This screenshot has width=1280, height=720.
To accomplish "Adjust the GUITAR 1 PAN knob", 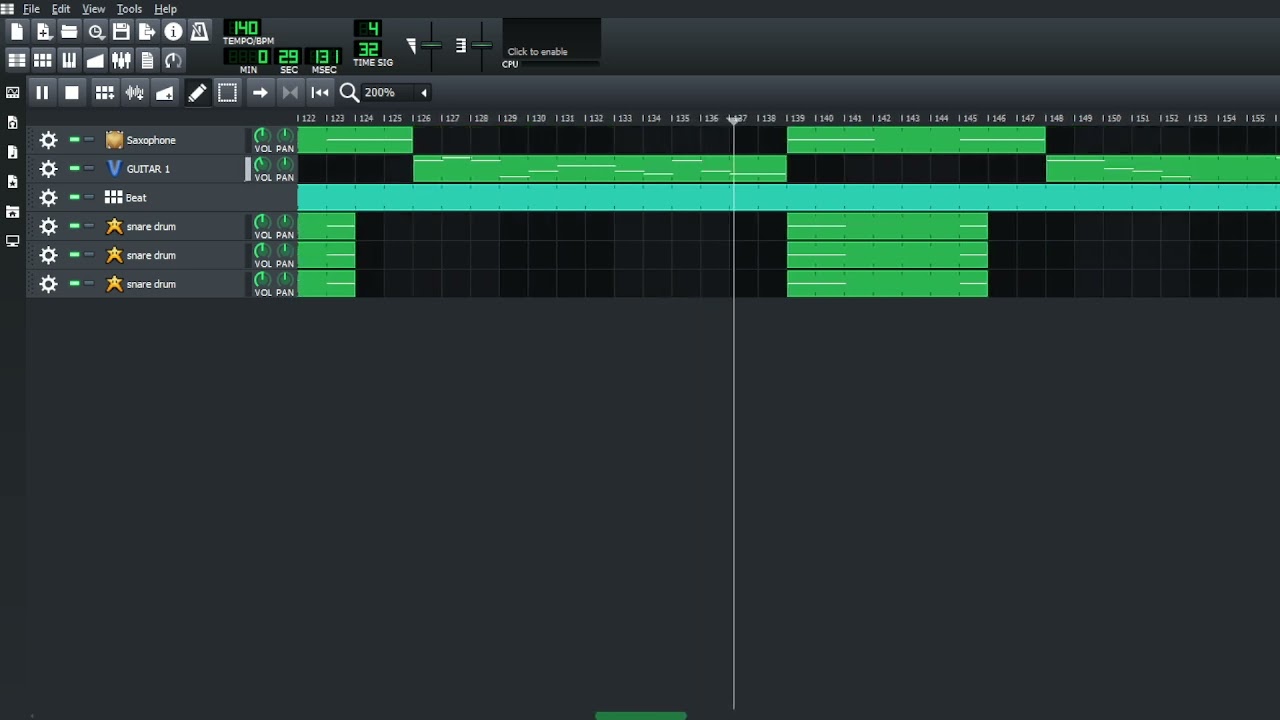I will pos(285,165).
